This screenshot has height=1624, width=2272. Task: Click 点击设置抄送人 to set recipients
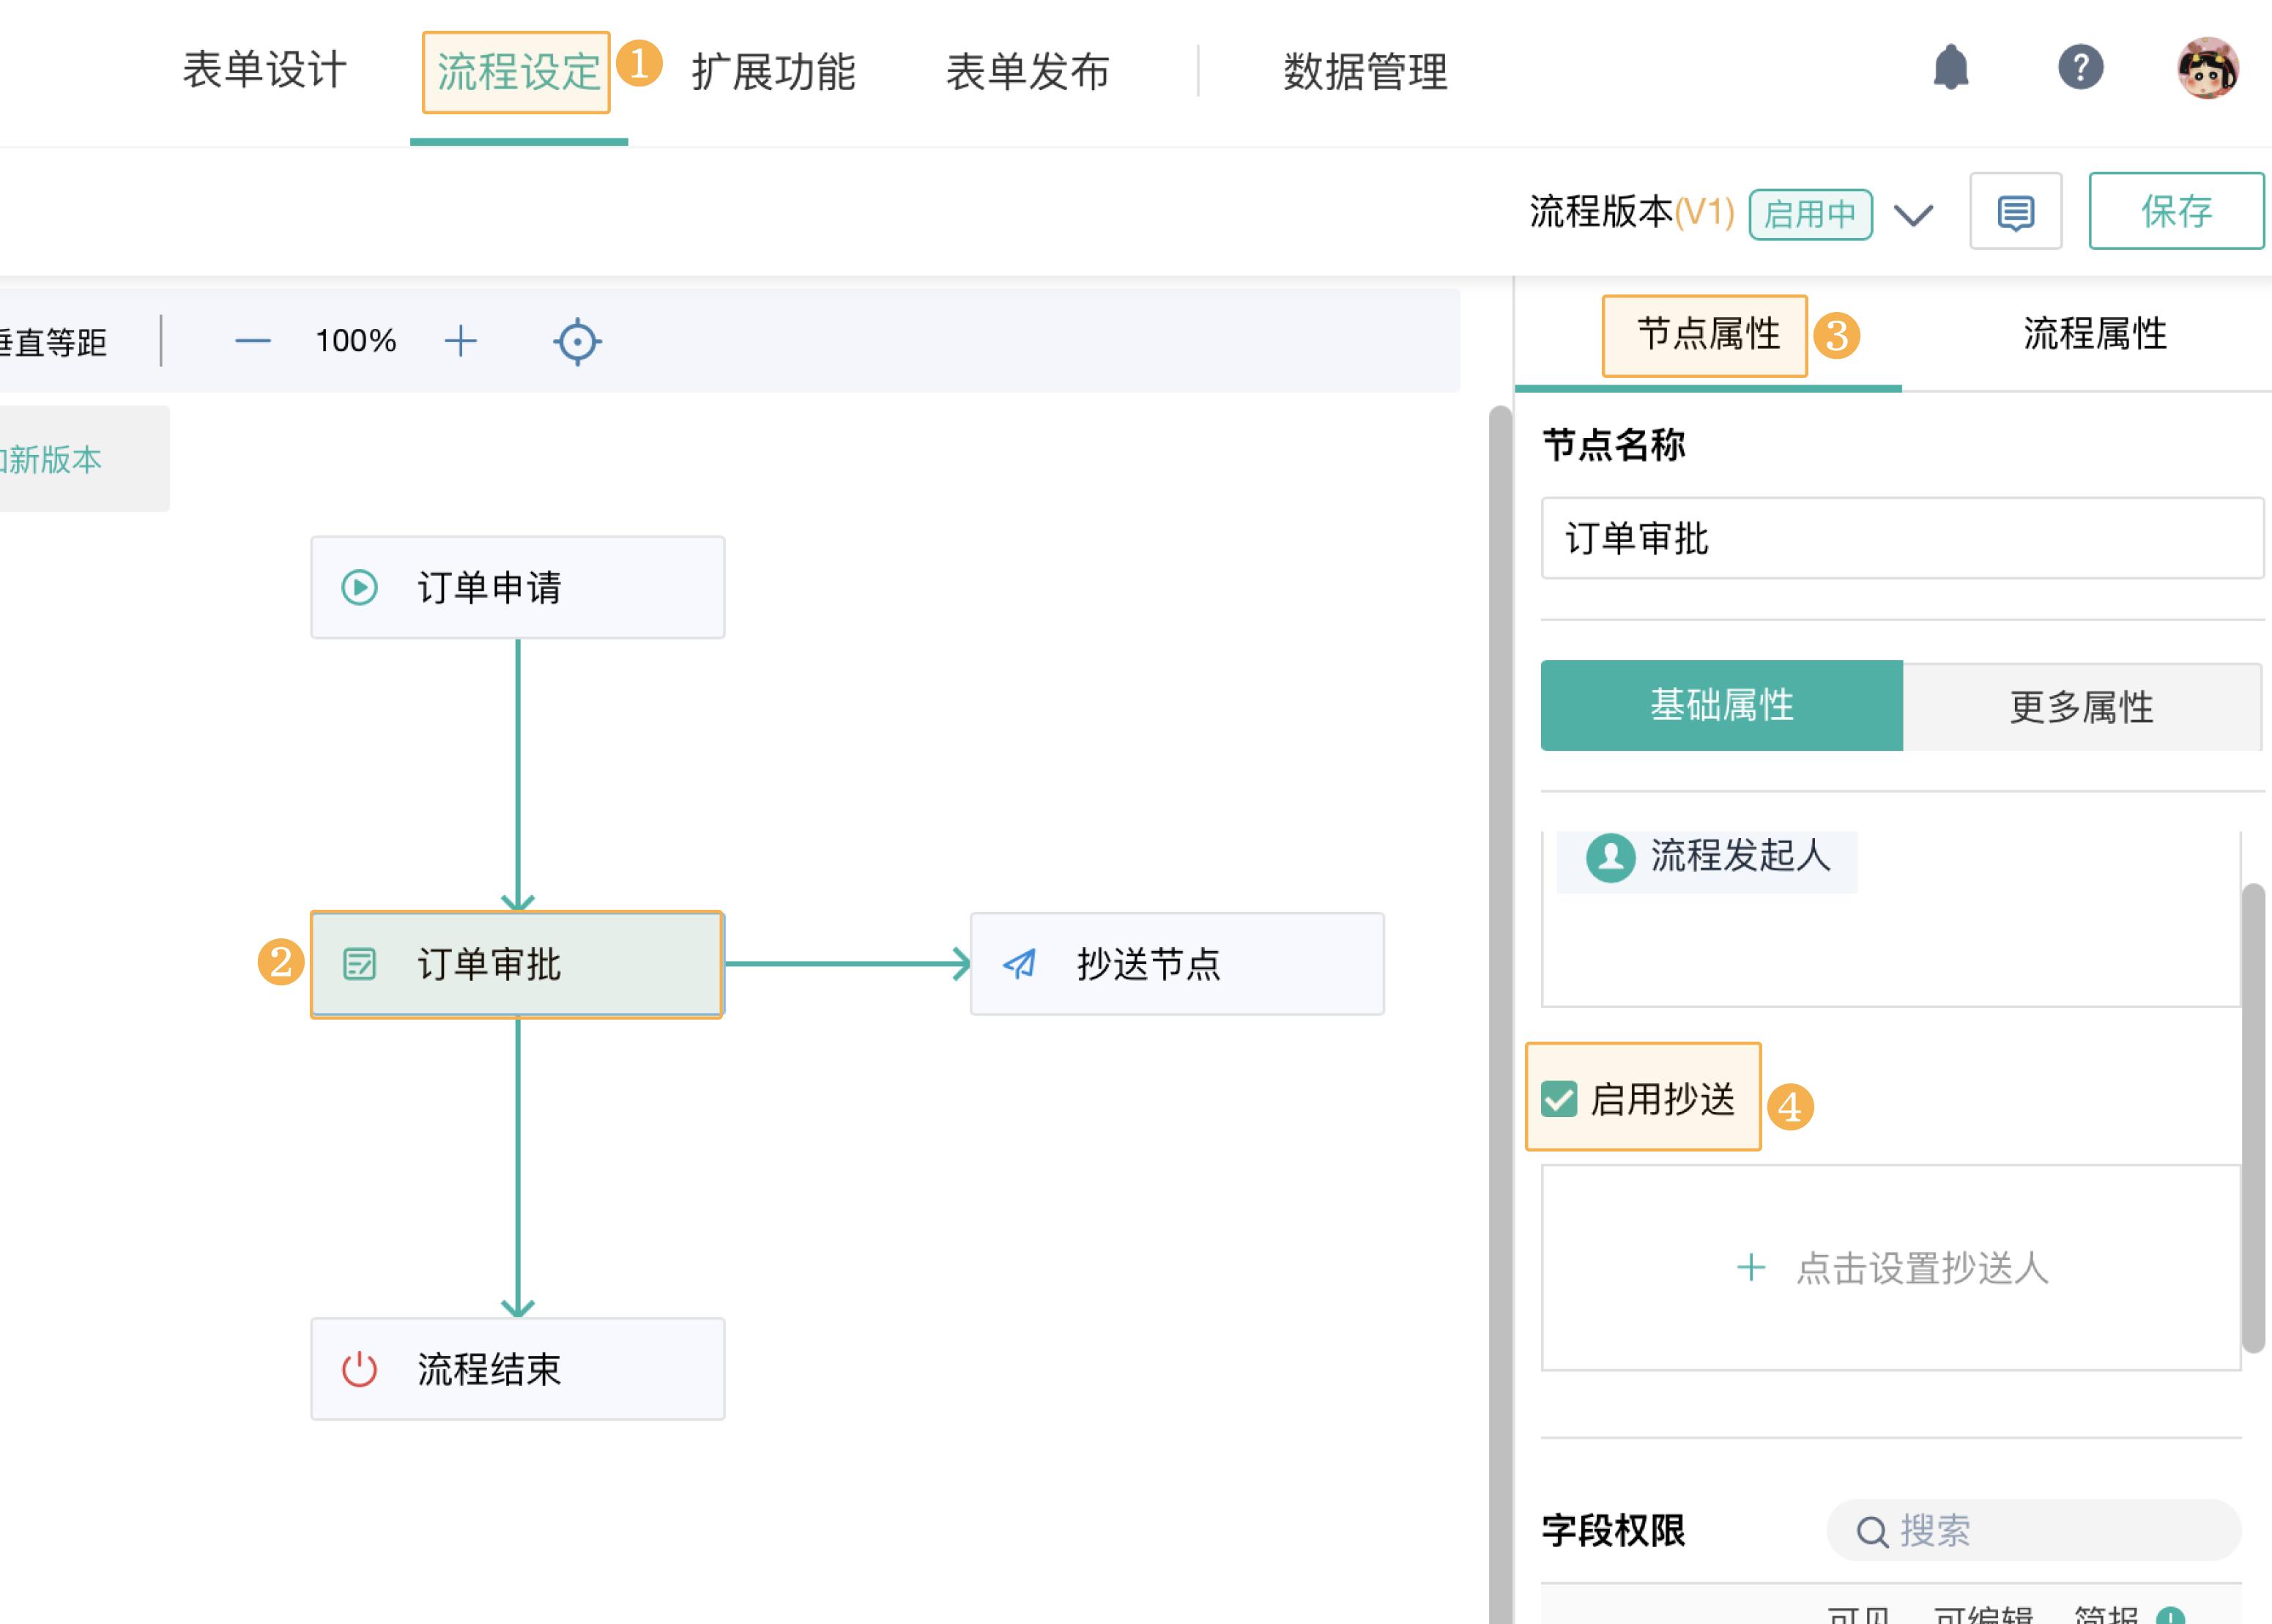(x=1893, y=1269)
